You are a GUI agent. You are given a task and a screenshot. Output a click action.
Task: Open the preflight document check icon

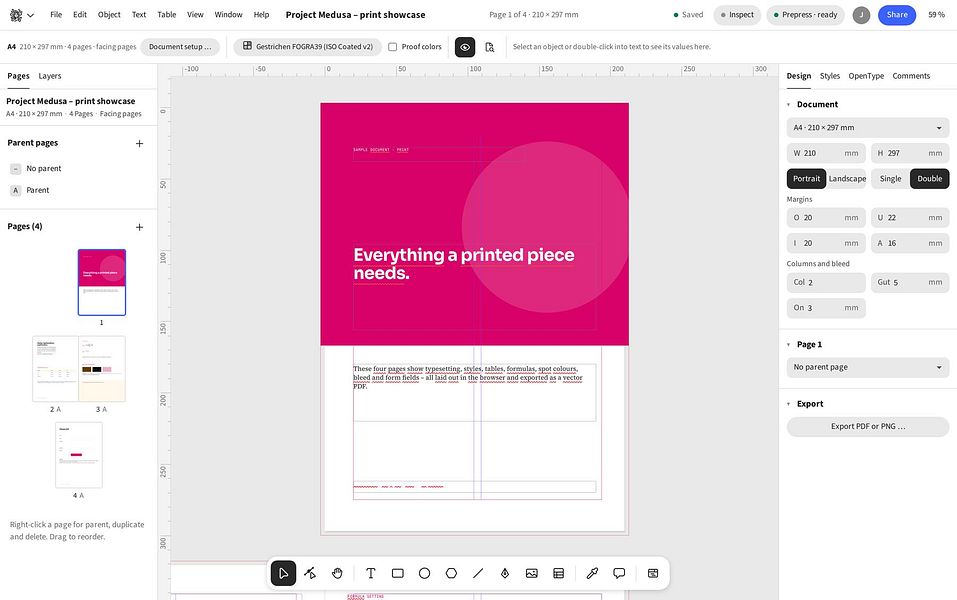[489, 47]
